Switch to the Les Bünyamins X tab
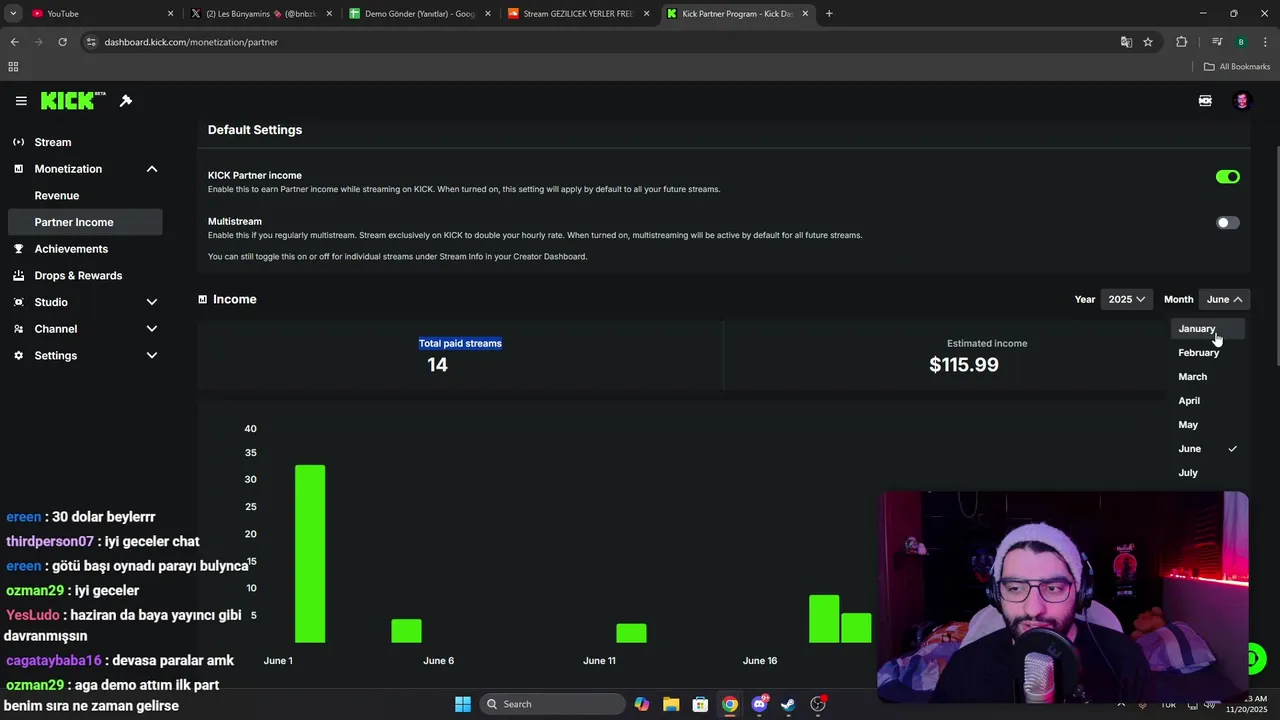Image resolution: width=1280 pixels, height=720 pixels. point(262,14)
